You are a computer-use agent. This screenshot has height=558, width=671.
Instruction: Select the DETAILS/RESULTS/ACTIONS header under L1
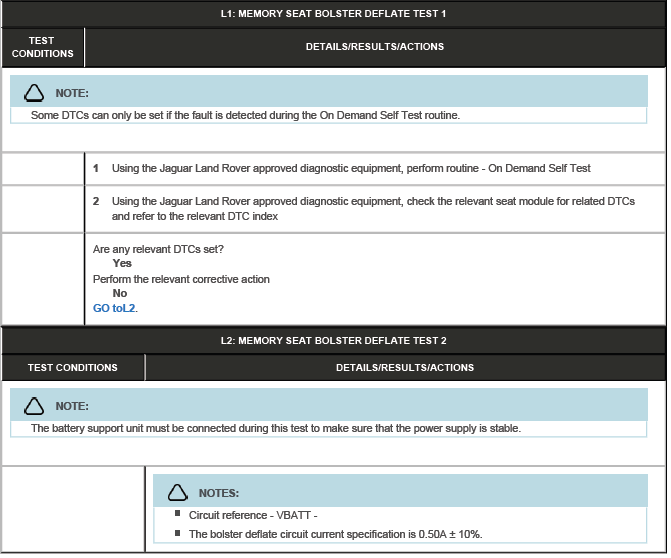(x=374, y=47)
